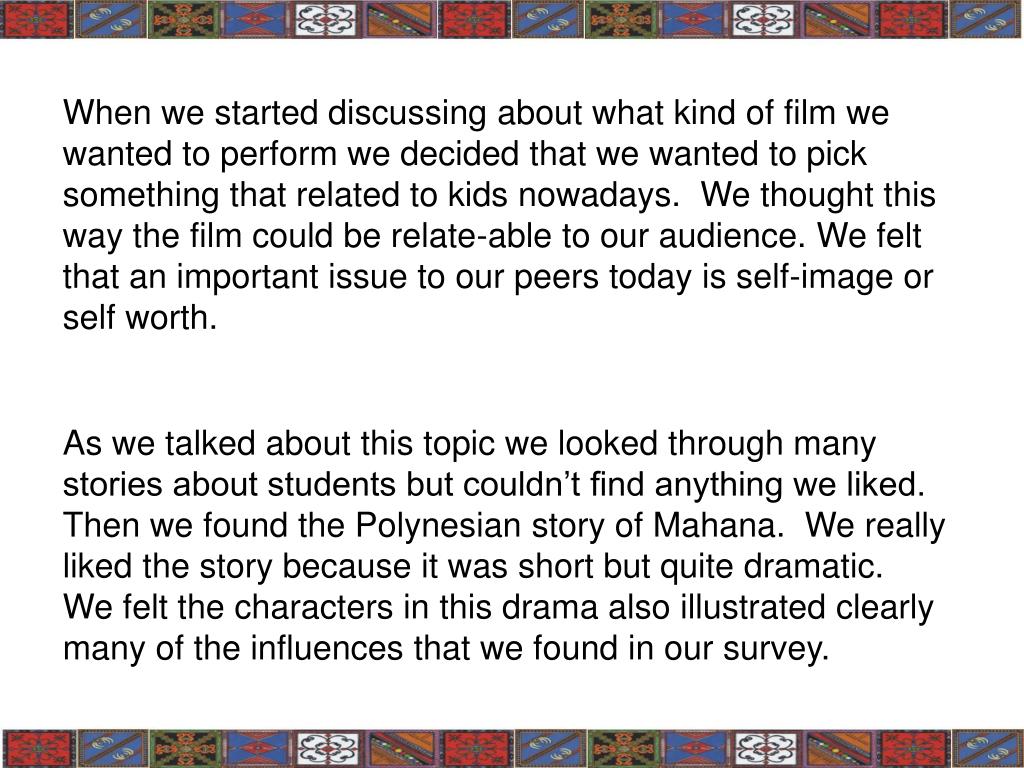1024x768 pixels.
Task: Click the word "influences" in the last line
Action: [x=327, y=648]
